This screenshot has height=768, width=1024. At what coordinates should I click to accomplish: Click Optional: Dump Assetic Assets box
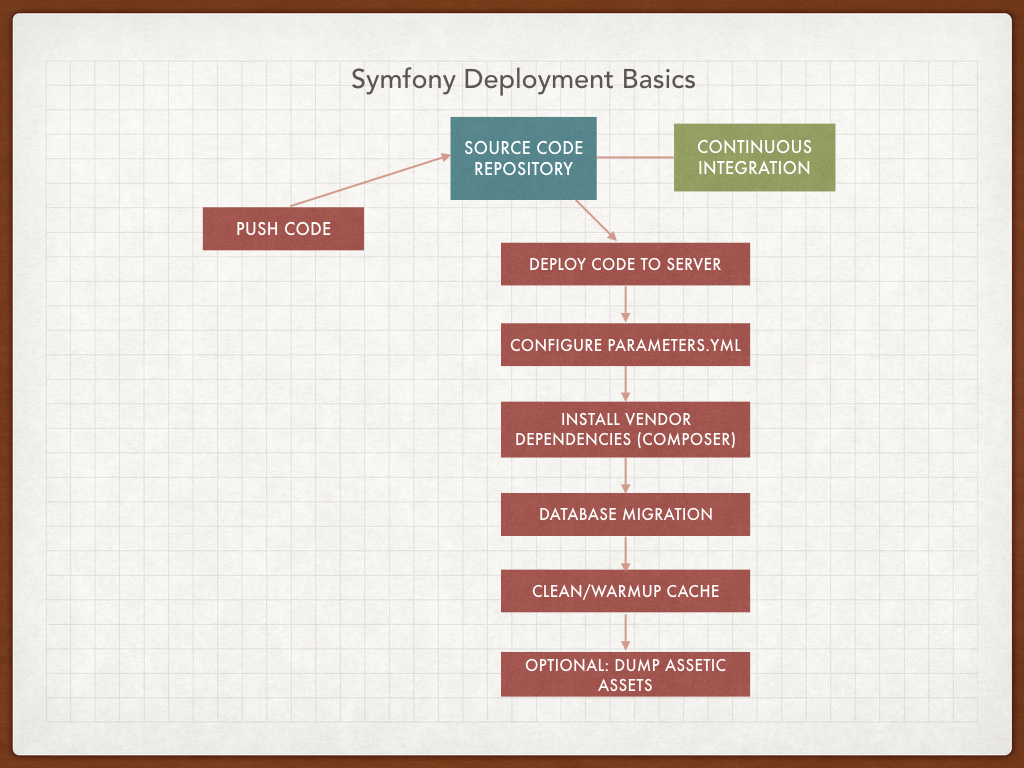click(x=625, y=674)
